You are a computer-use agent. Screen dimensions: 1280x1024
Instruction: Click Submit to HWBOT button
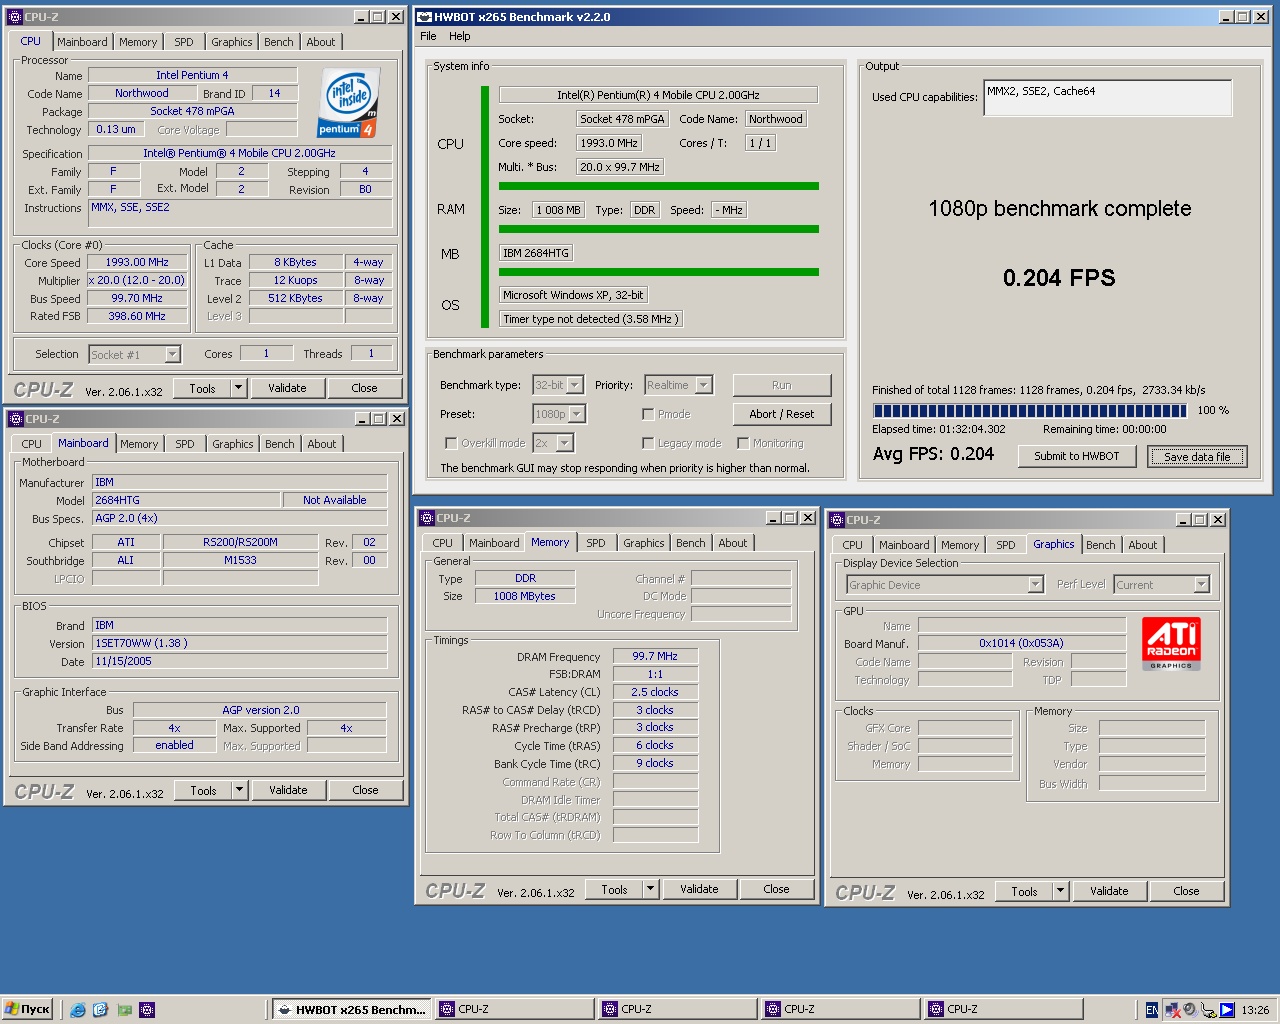(1077, 456)
